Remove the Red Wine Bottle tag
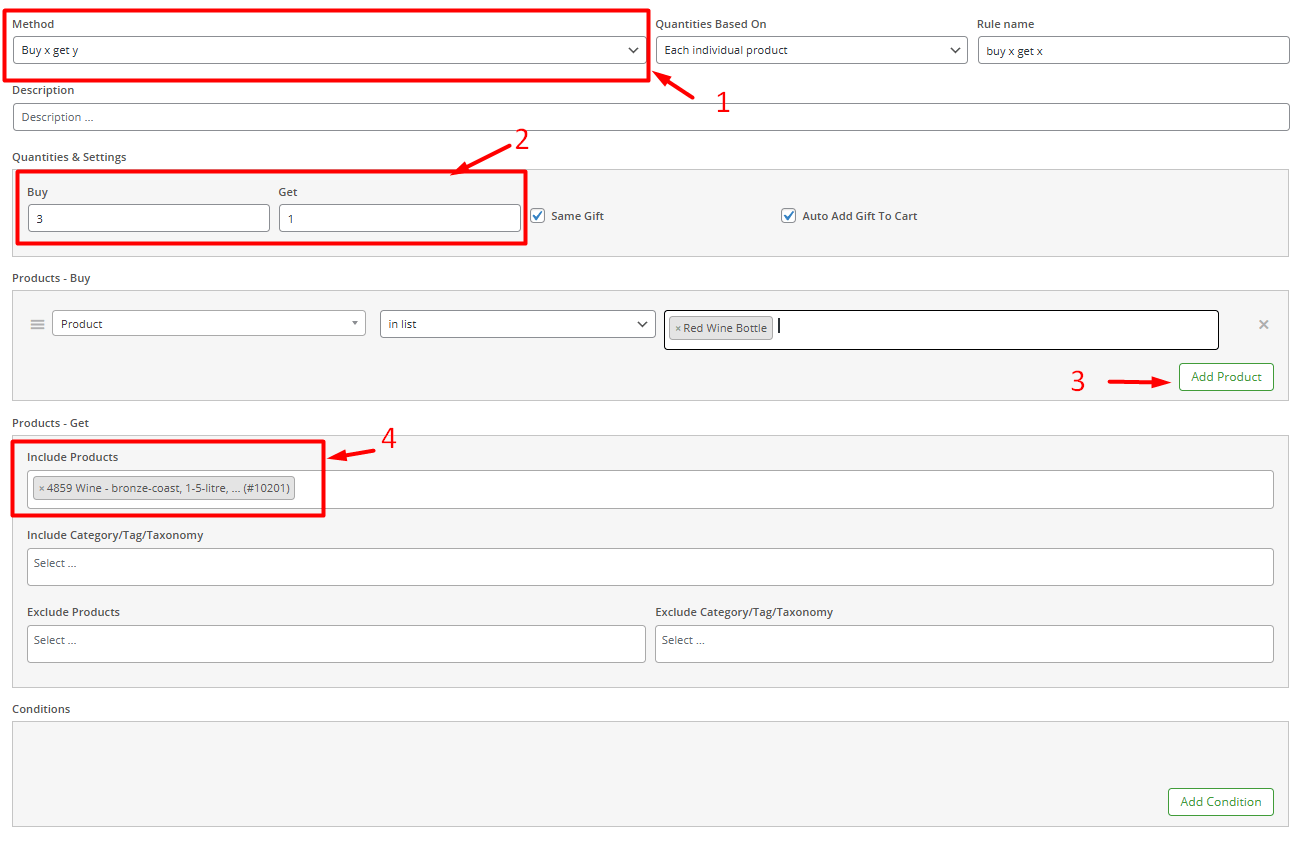1303x847 pixels. pos(677,329)
